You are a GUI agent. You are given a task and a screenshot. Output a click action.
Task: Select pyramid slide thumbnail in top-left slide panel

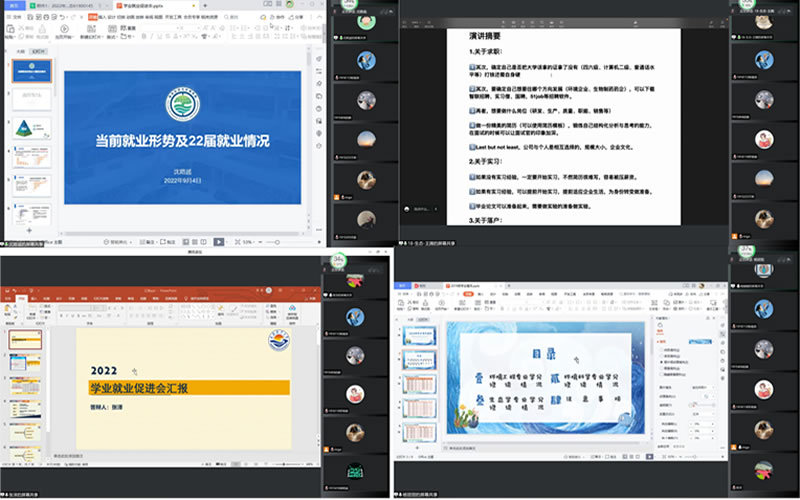click(x=32, y=129)
